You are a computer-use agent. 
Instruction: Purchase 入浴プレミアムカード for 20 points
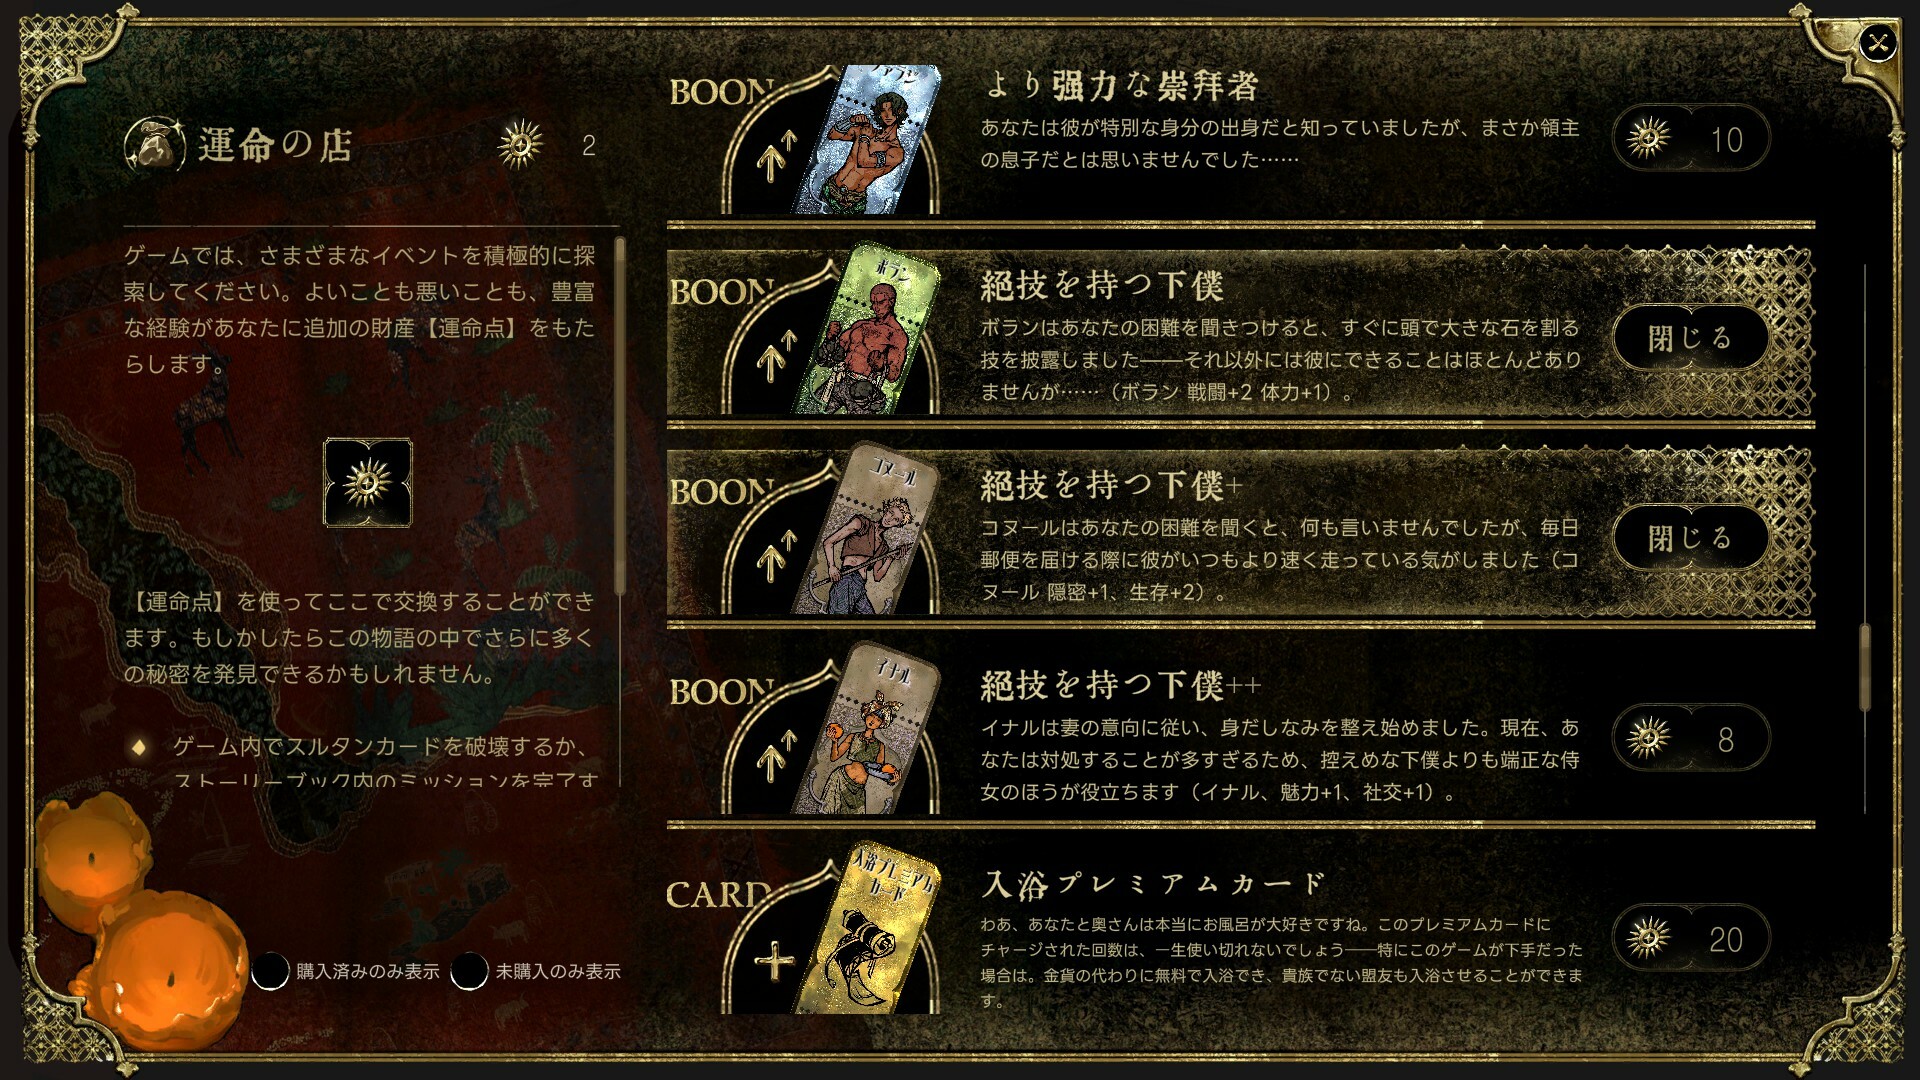tap(1691, 938)
